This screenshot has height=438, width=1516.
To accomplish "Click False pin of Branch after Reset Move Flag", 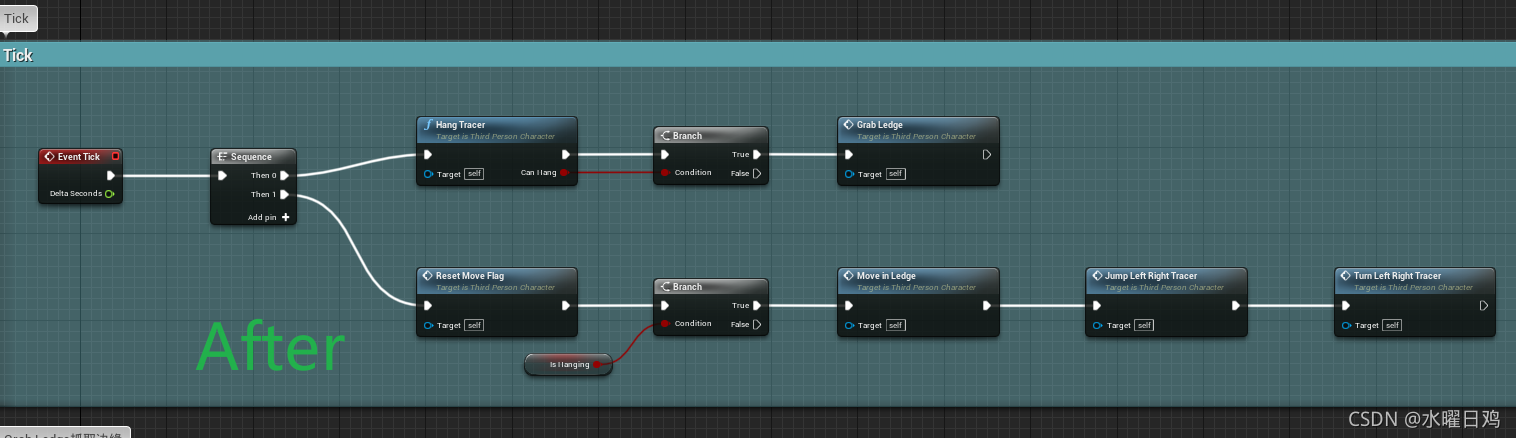I will click(x=757, y=324).
